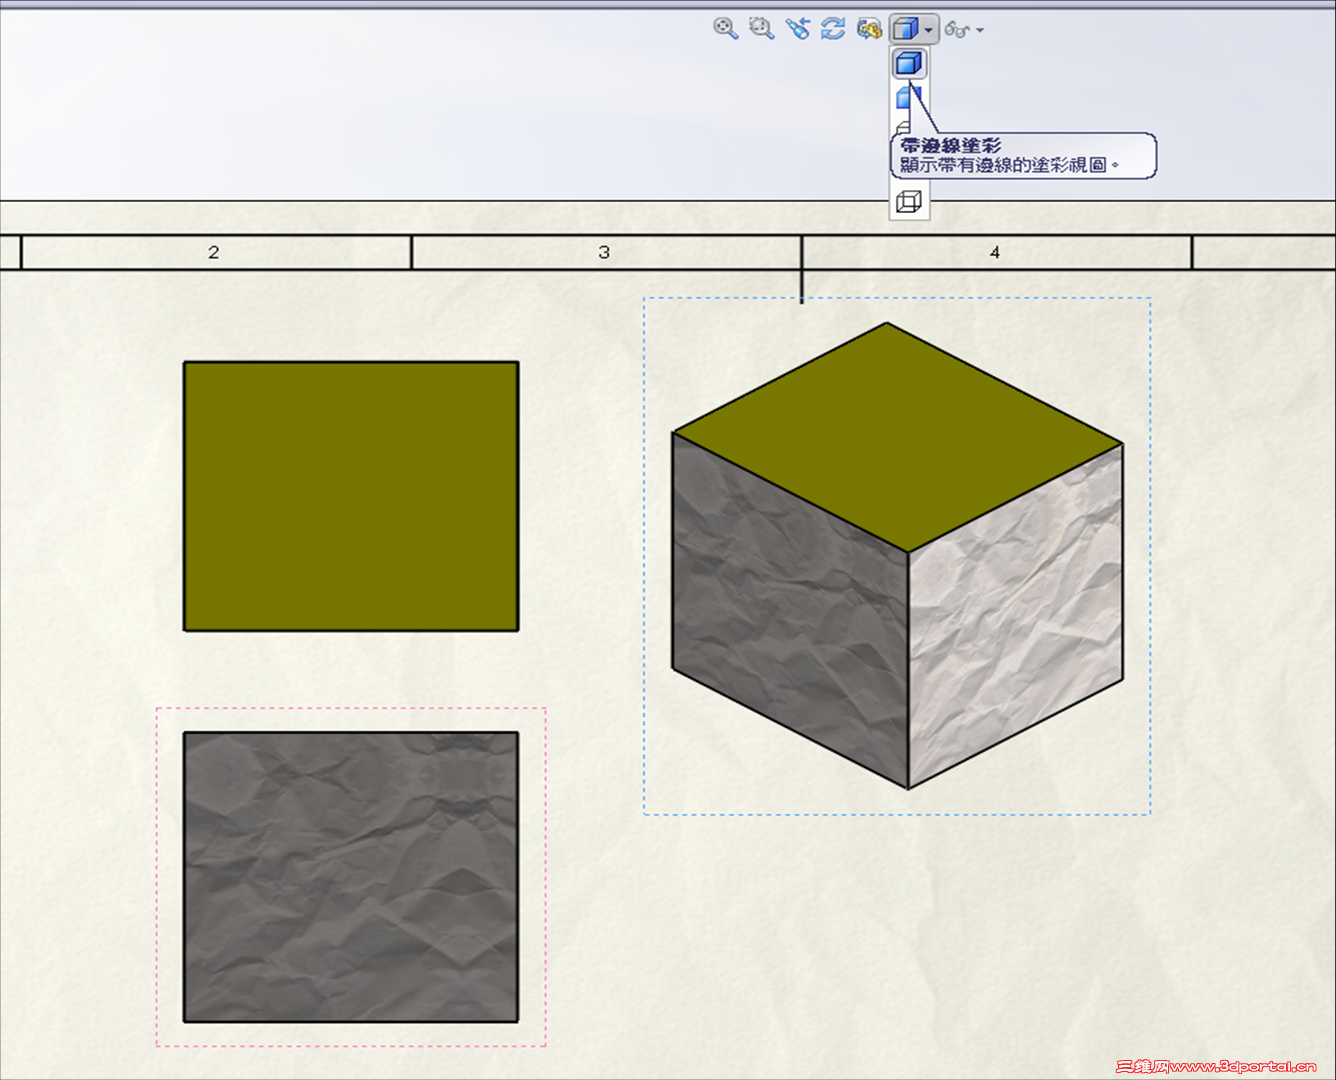Choose Shaded With Edges display style
Screen dimensions: 1336x1080
[909, 64]
